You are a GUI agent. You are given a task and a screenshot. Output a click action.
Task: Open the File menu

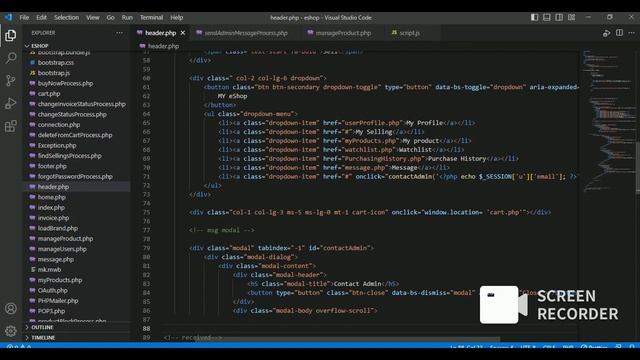[24, 18]
